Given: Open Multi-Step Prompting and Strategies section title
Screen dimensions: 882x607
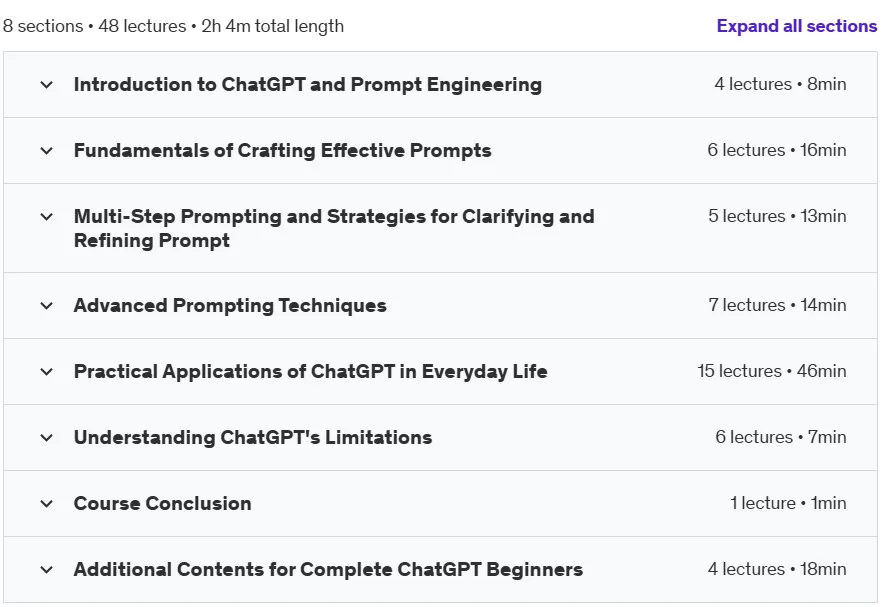Looking at the screenshot, I should [x=334, y=228].
